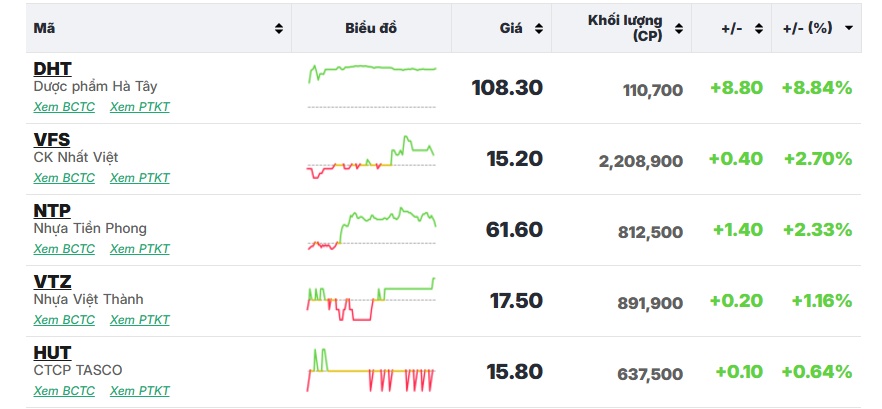Click the Biểu đồ column header
Viewport: 882px width, 409px height.
click(x=371, y=28)
